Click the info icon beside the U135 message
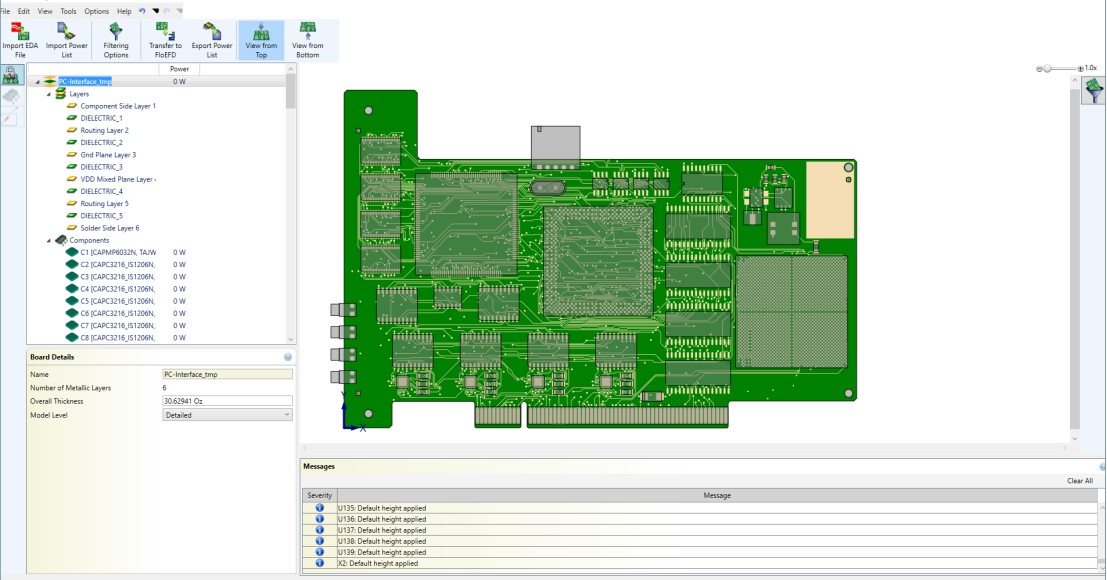1107x580 pixels. [x=319, y=508]
